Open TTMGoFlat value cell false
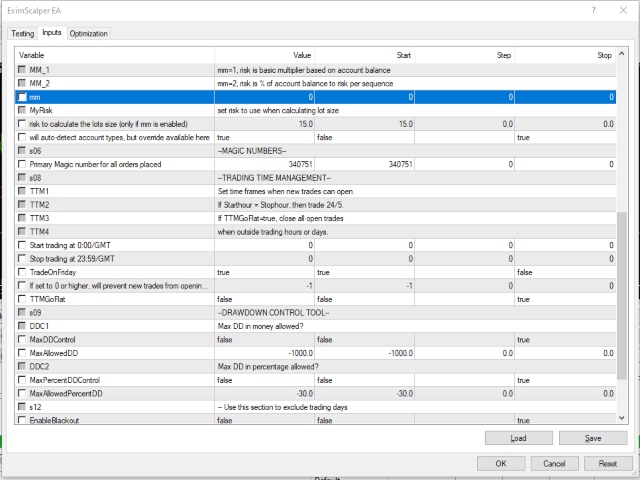This screenshot has width=640, height=480. coord(264,299)
